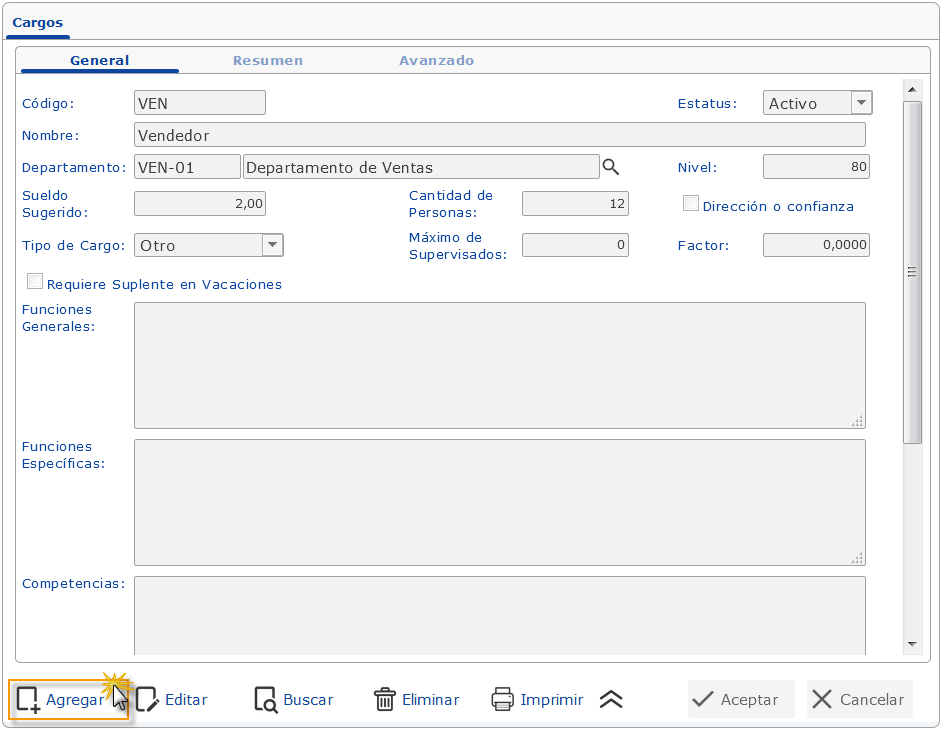Open the Avanzado tab
Viewport: 944px width, 729px height.
pos(436,60)
